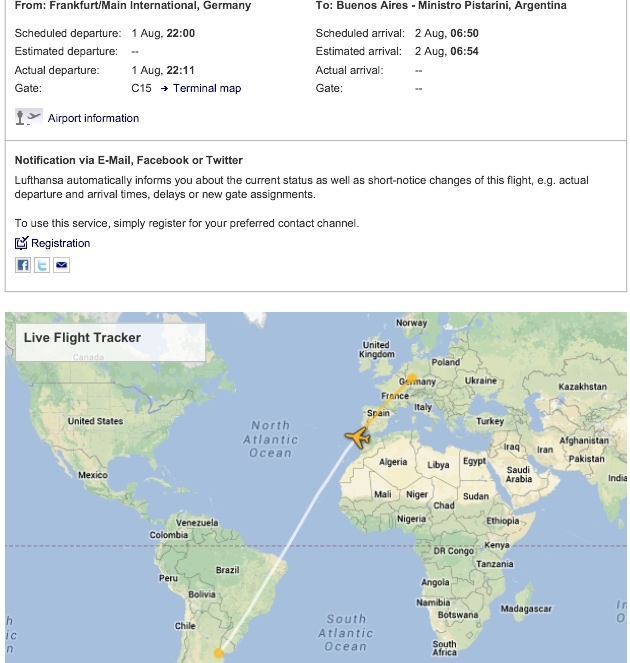Click the airport tower and plane icon
The height and width of the screenshot is (663, 630).
29,118
